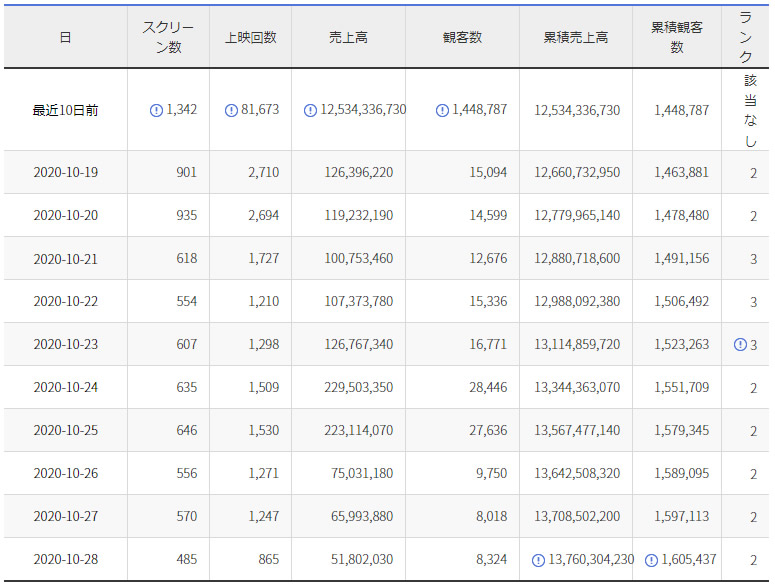Select the 2020-10-28 date cell

click(x=66, y=561)
